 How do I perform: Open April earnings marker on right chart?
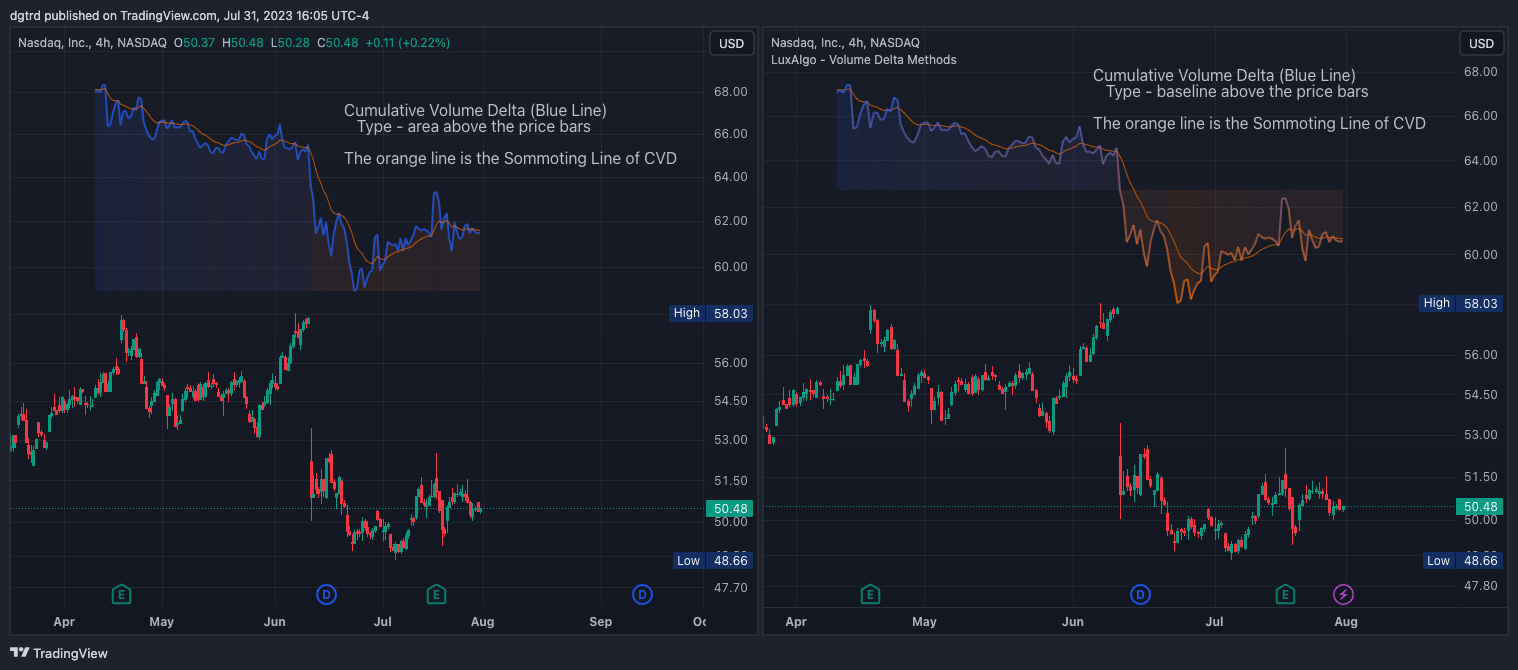[x=870, y=595]
